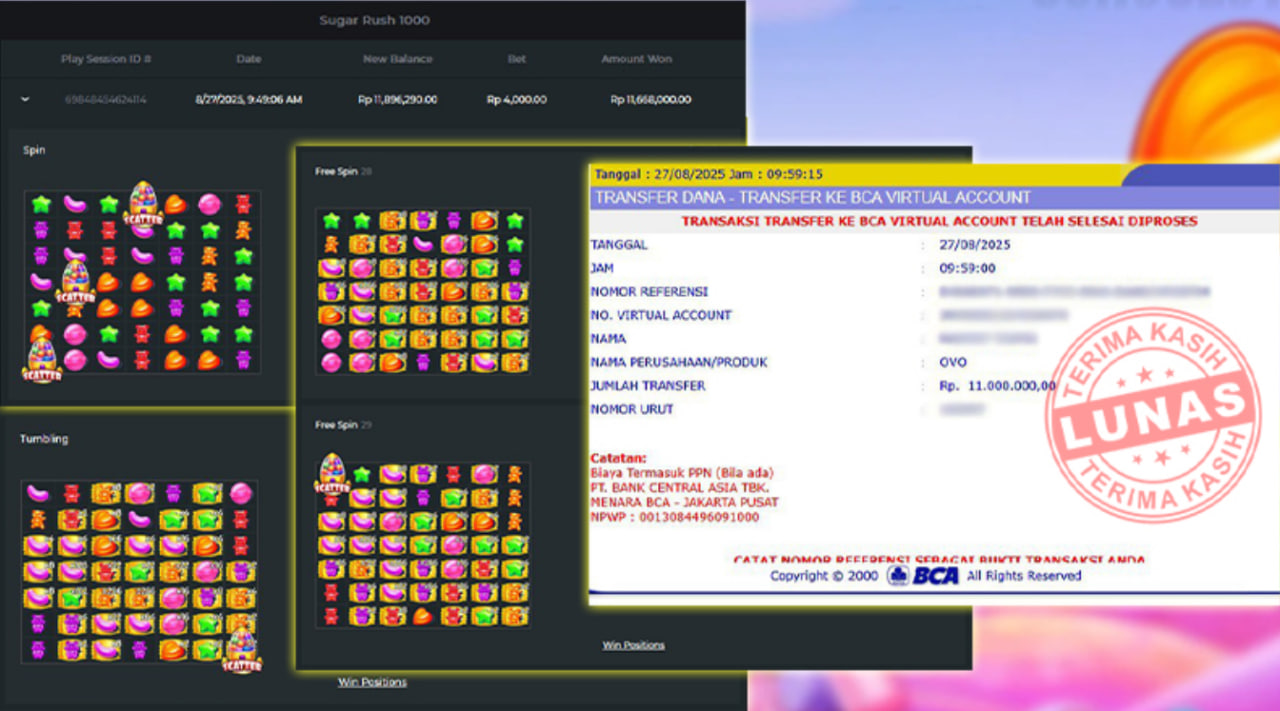Click the "MENARA BCA - JAKARTA PUSAT" line
The image size is (1280, 711).
685,502
